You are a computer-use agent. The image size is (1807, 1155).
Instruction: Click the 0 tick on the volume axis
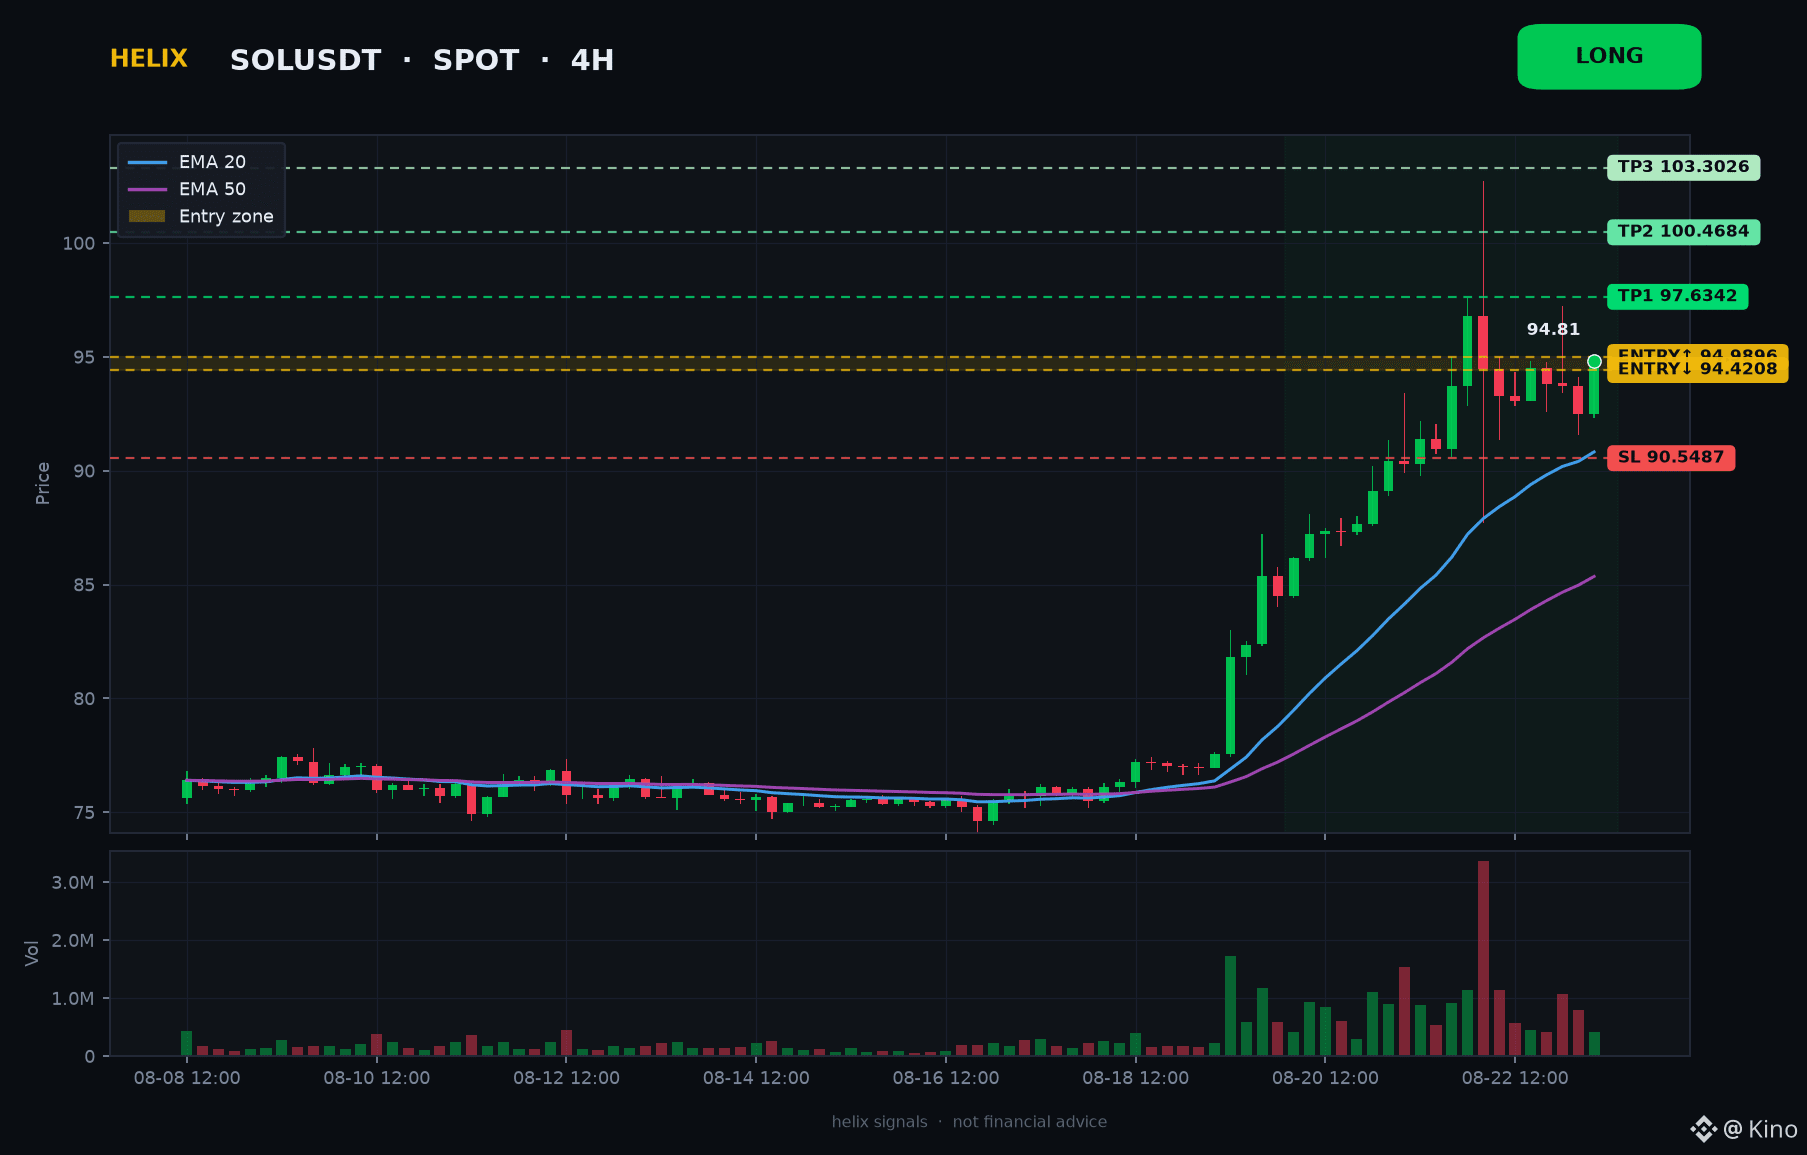(90, 1056)
